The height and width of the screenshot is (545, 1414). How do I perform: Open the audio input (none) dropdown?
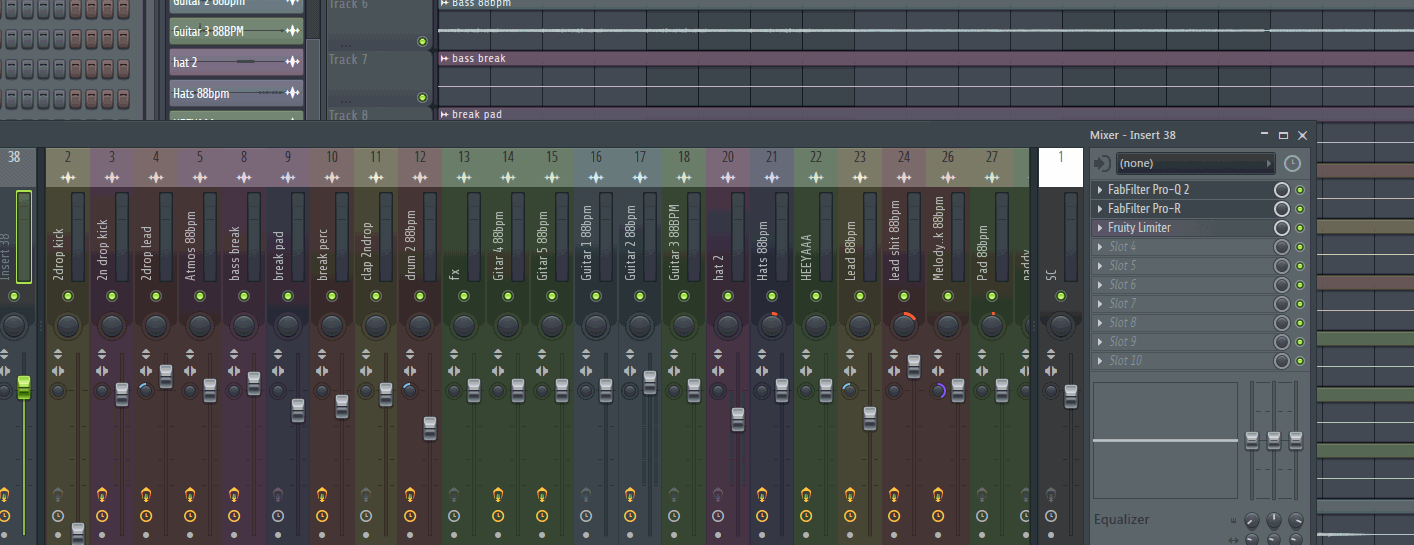pos(1195,163)
